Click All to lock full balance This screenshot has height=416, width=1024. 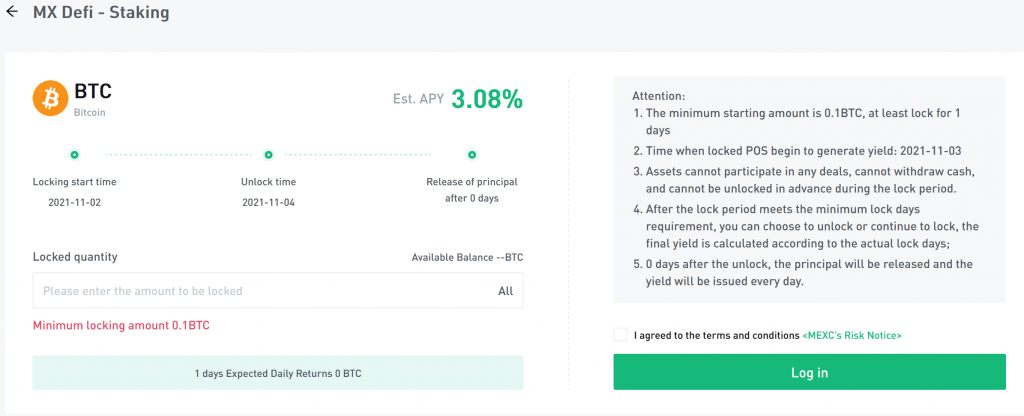[x=505, y=291]
